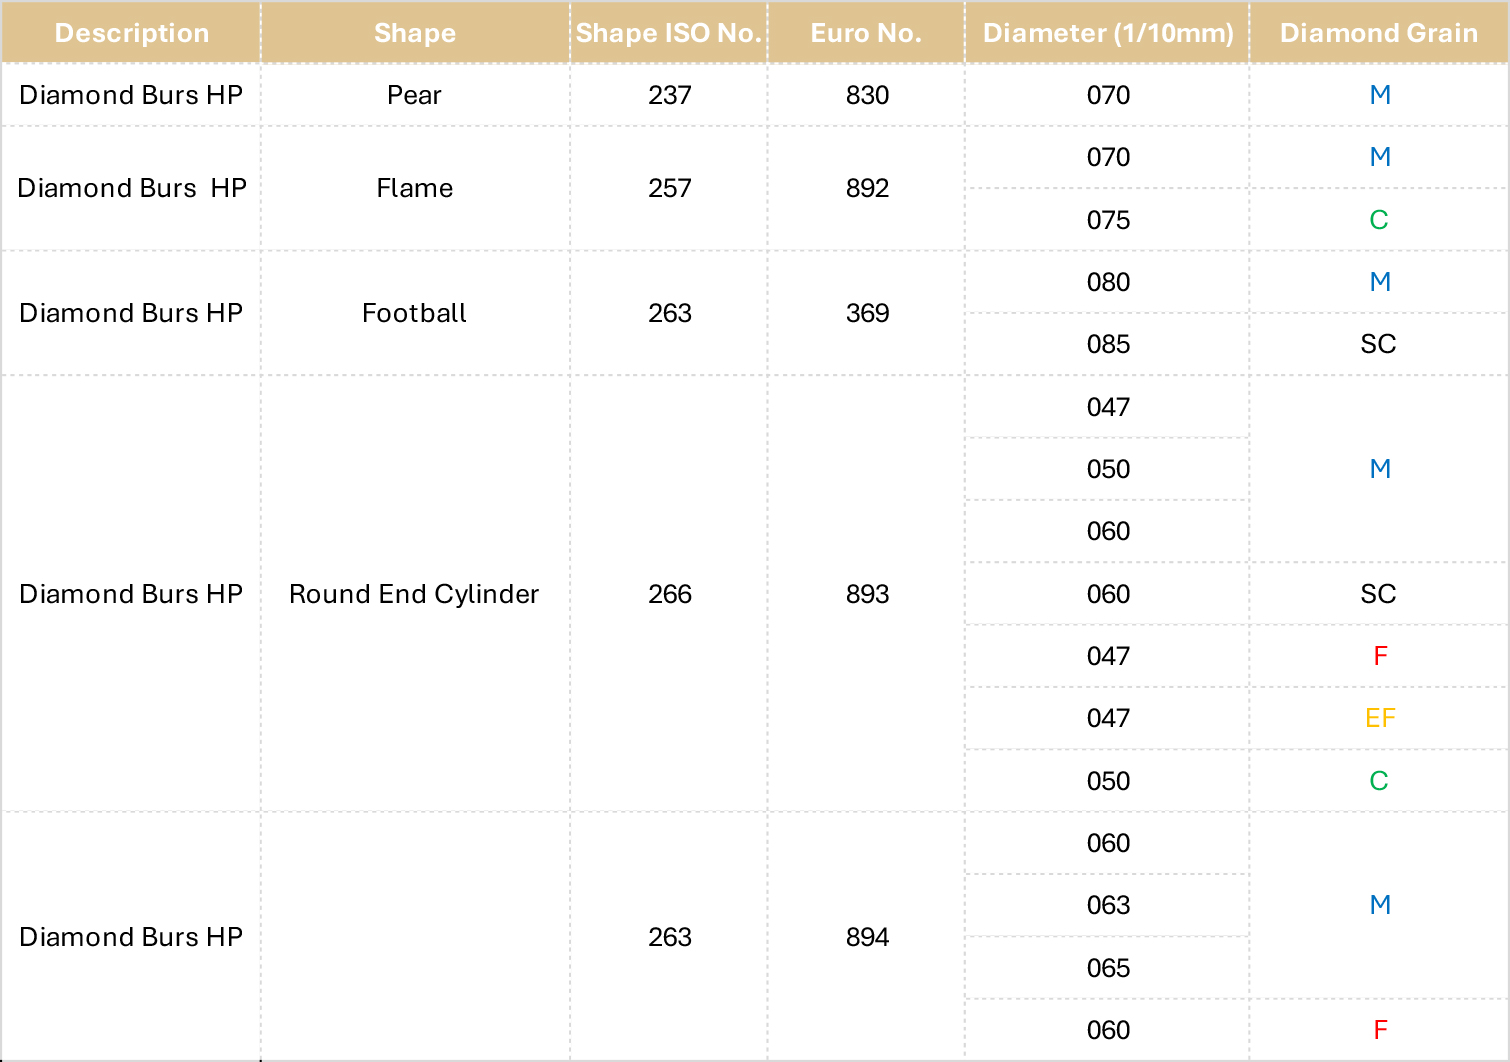Select the SC grain for diameter 085

[1379, 344]
